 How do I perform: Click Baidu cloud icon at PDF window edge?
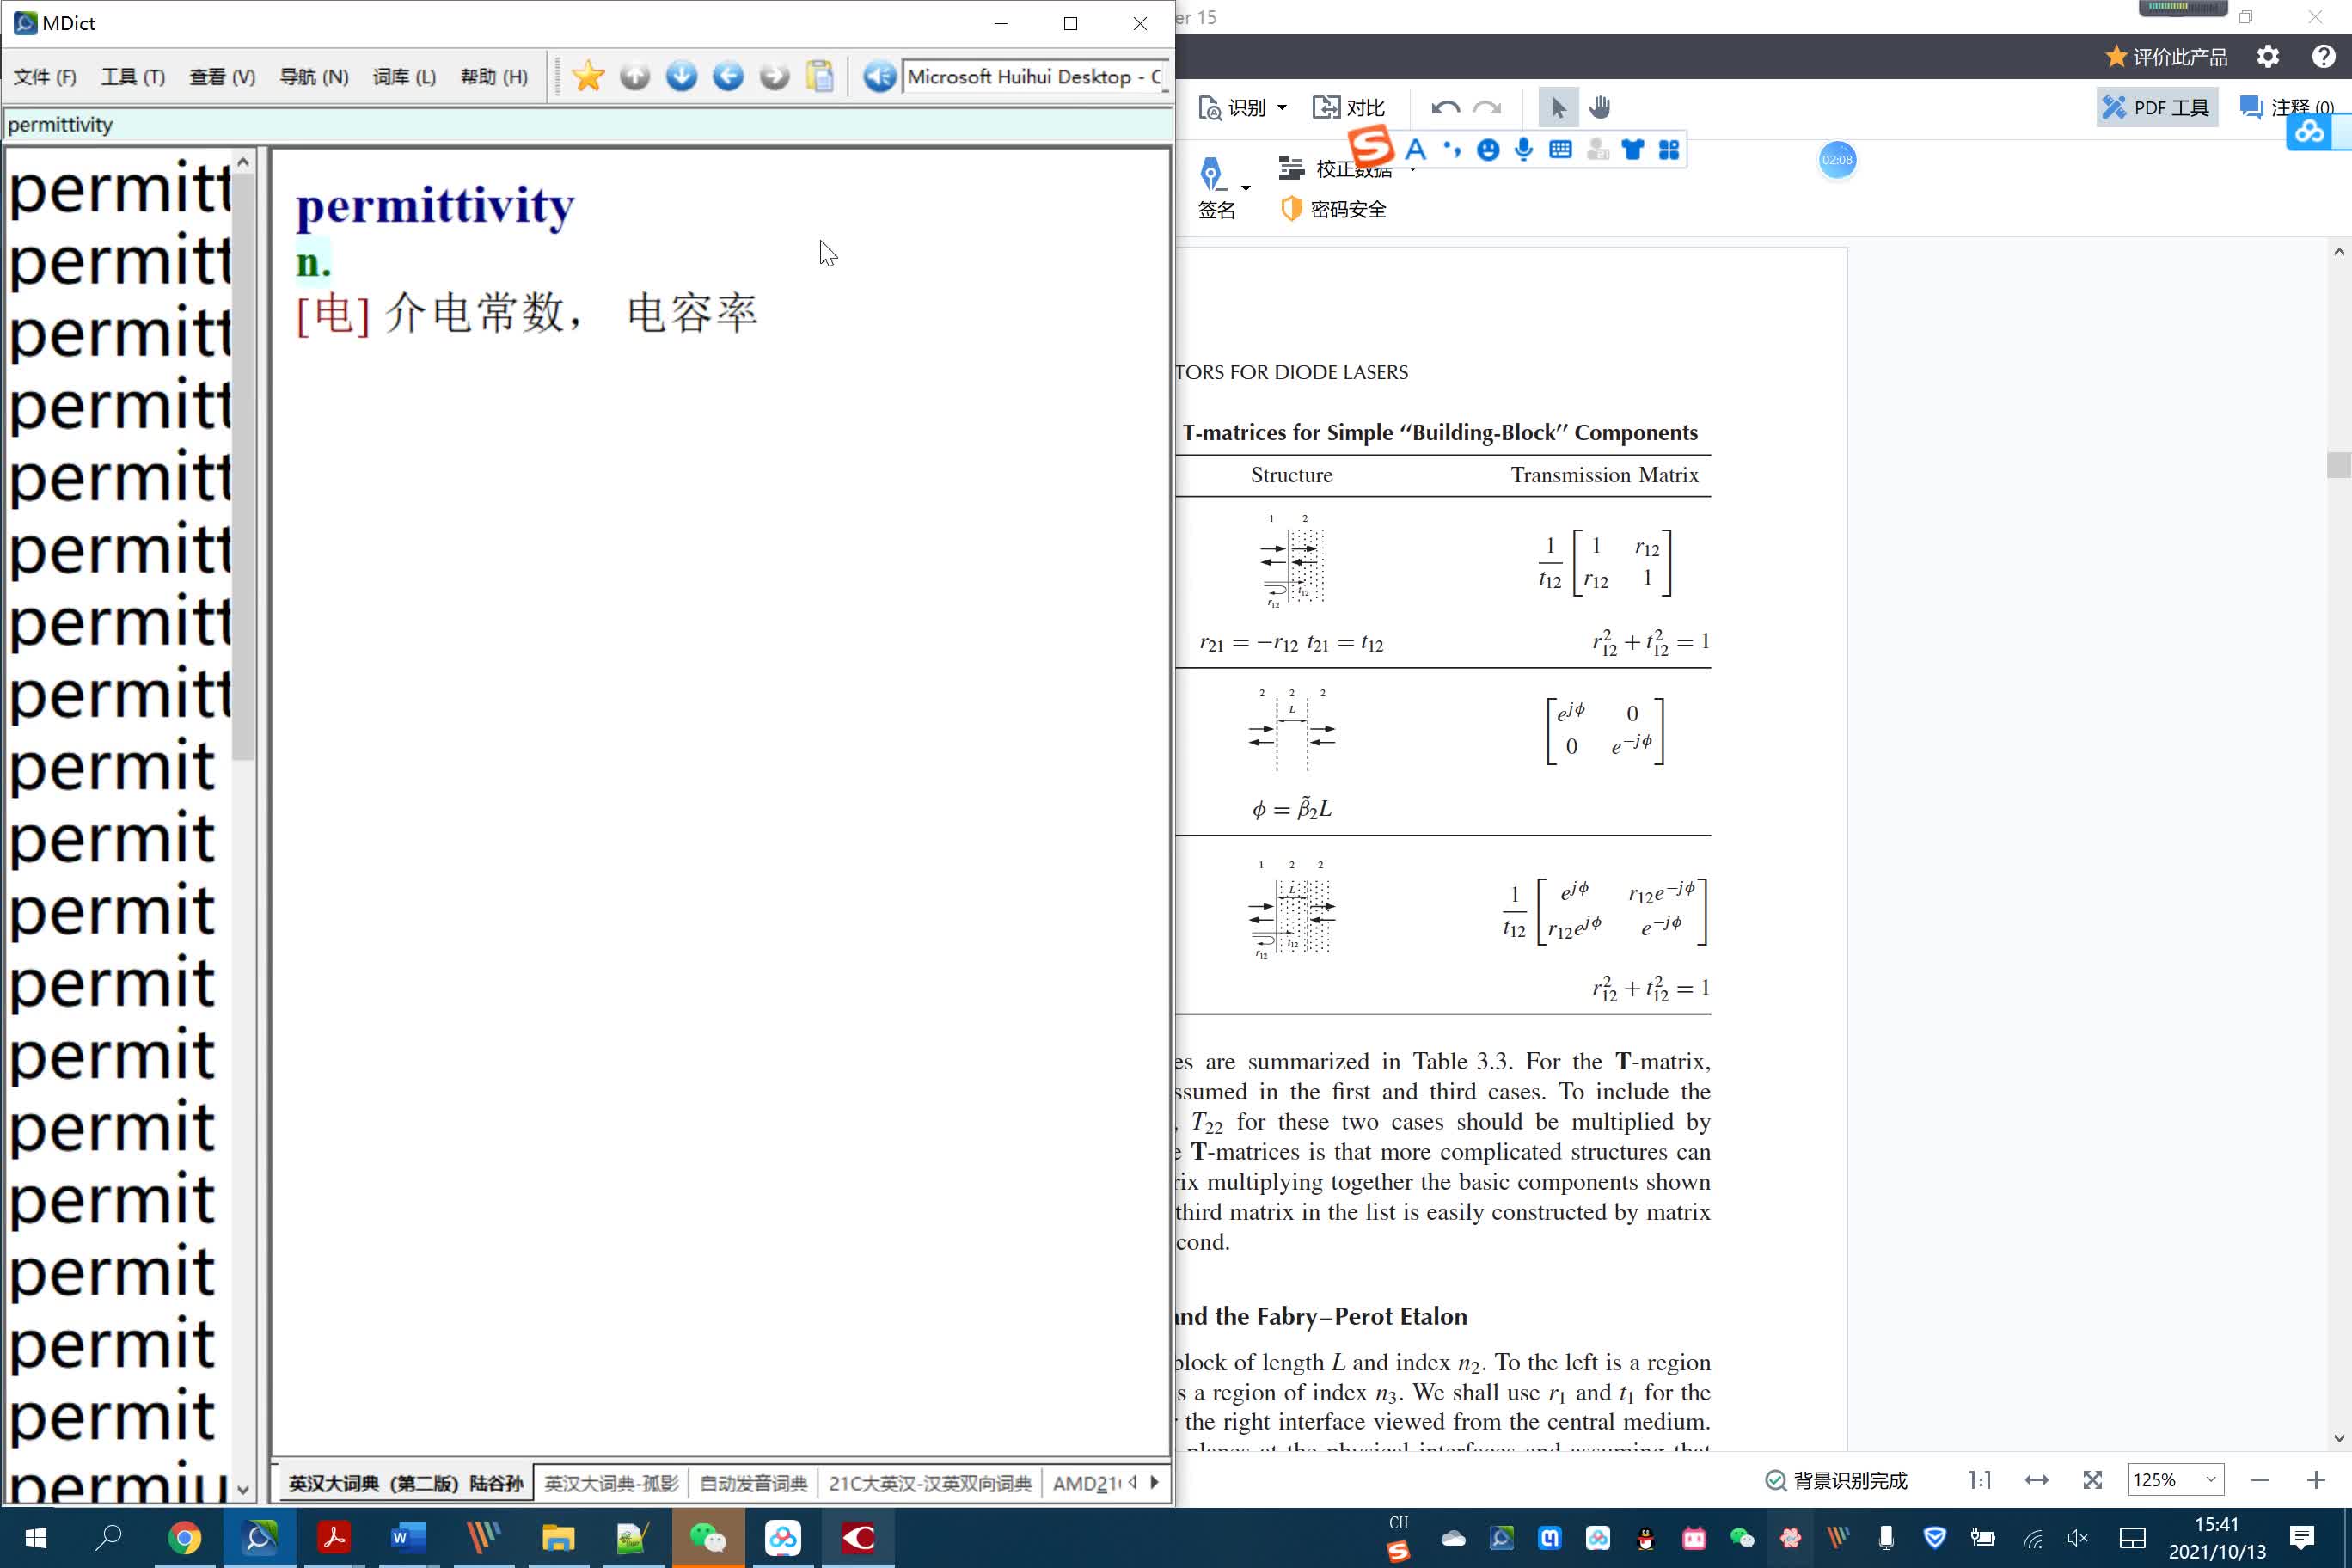pyautogui.click(x=2310, y=132)
